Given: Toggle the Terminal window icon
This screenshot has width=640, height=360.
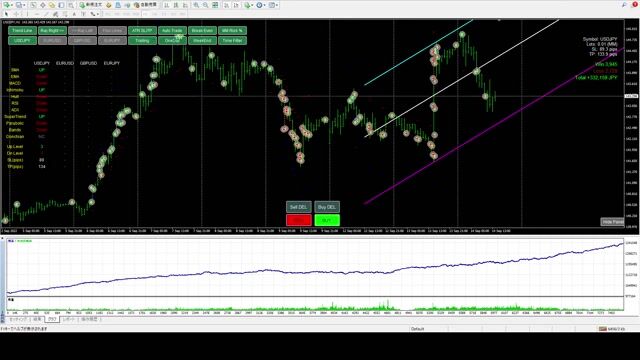Looking at the screenshot, I should click(x=61, y=5).
